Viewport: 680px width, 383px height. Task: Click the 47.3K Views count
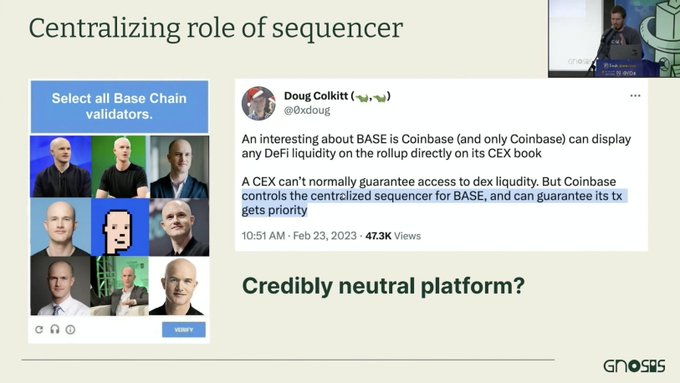393,236
